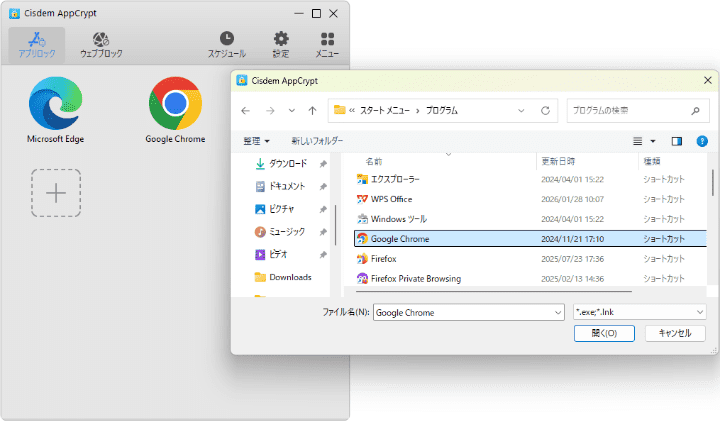Click the 開く(O) button
Image resolution: width=720 pixels, height=421 pixels.
[605, 333]
